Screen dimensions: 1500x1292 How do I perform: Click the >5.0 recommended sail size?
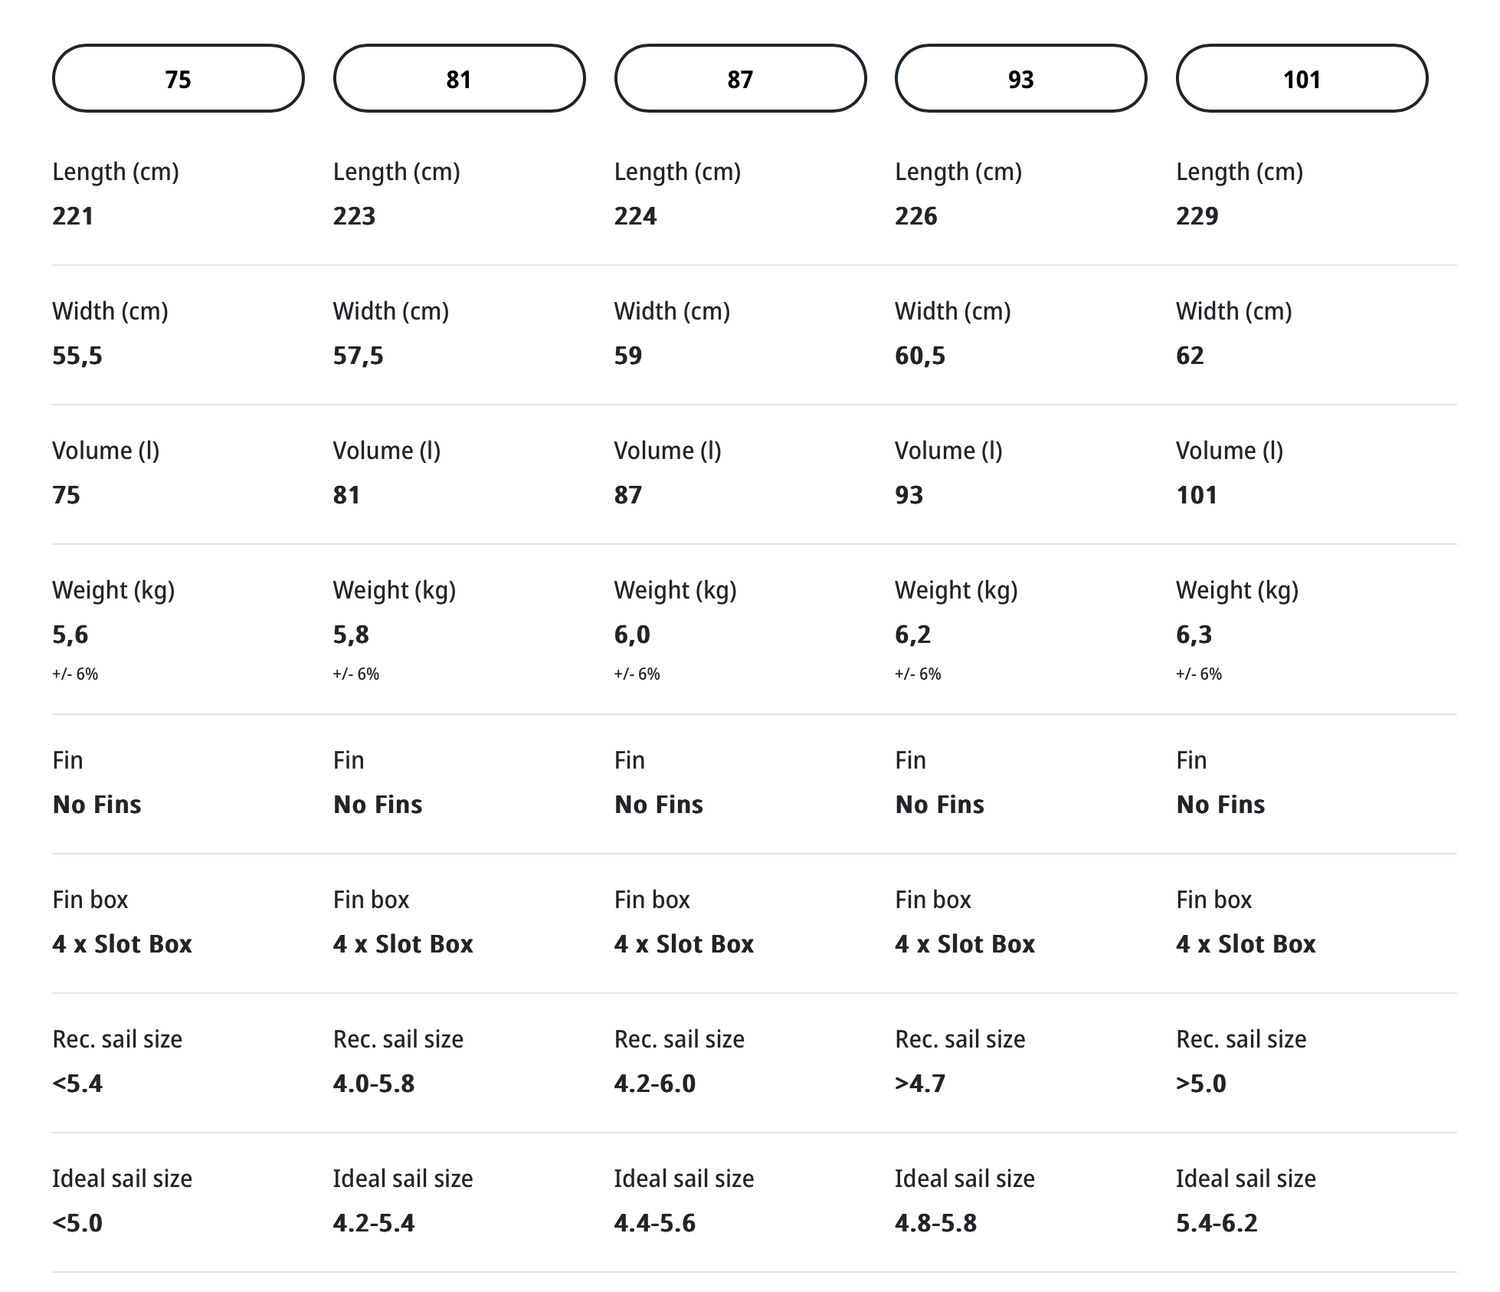(1201, 1084)
